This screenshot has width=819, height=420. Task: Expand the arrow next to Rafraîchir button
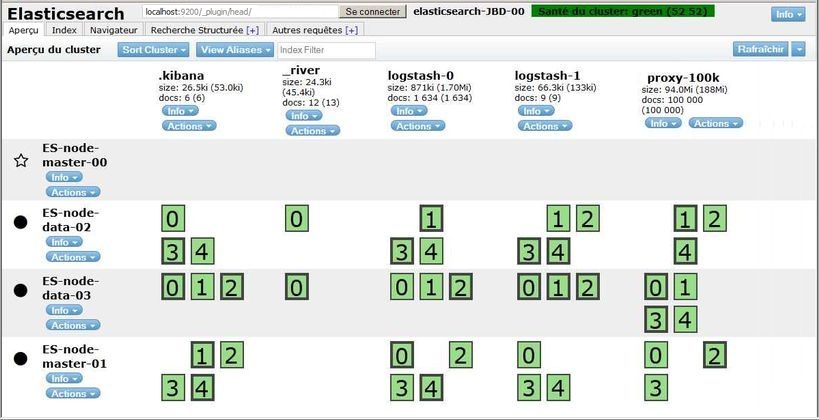coord(797,49)
